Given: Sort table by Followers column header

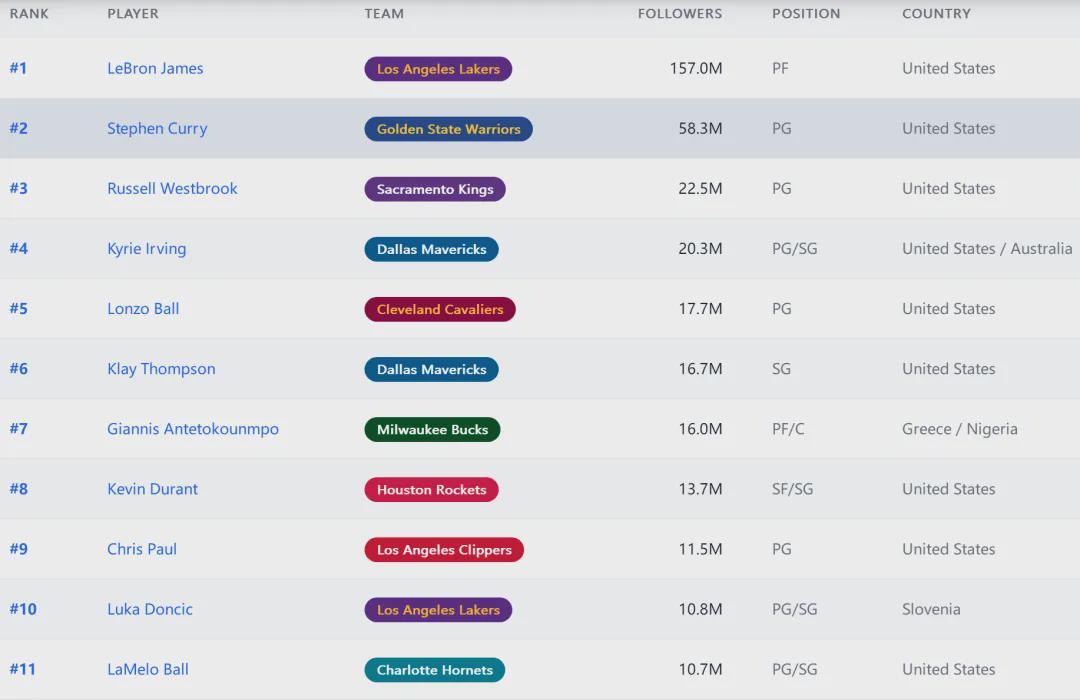Looking at the screenshot, I should [679, 14].
